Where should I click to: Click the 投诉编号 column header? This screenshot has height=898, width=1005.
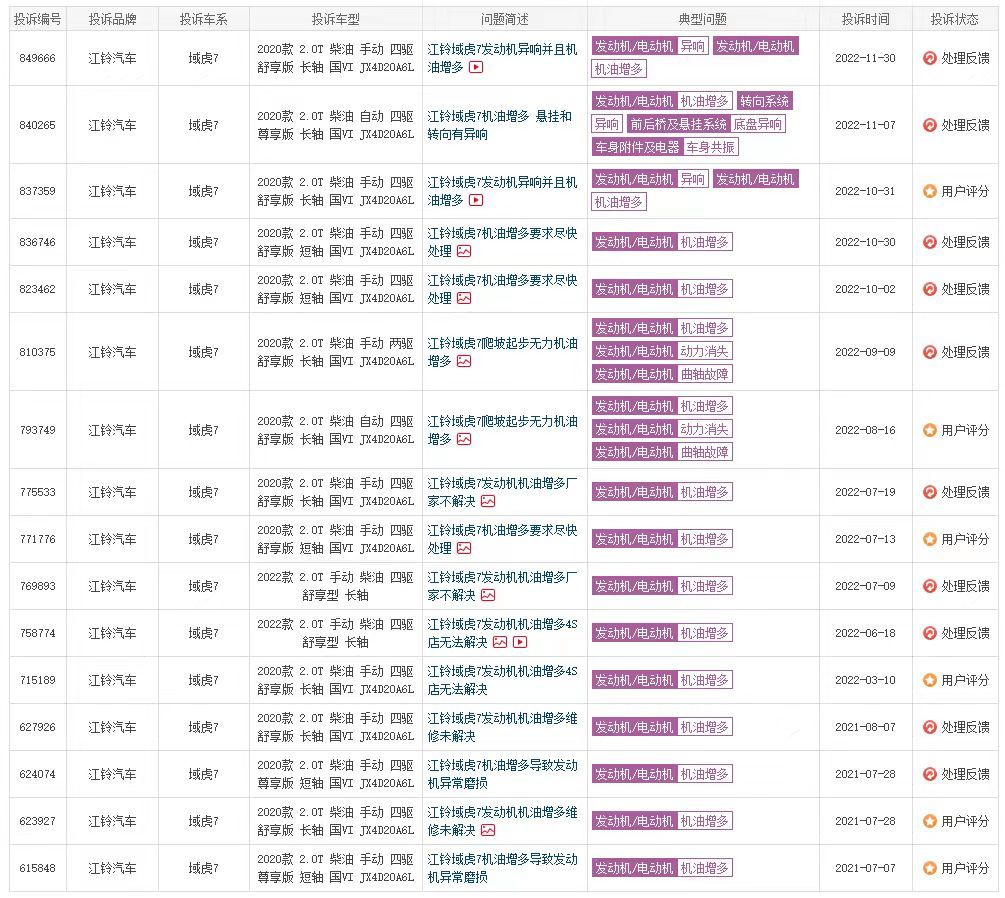pos(38,19)
